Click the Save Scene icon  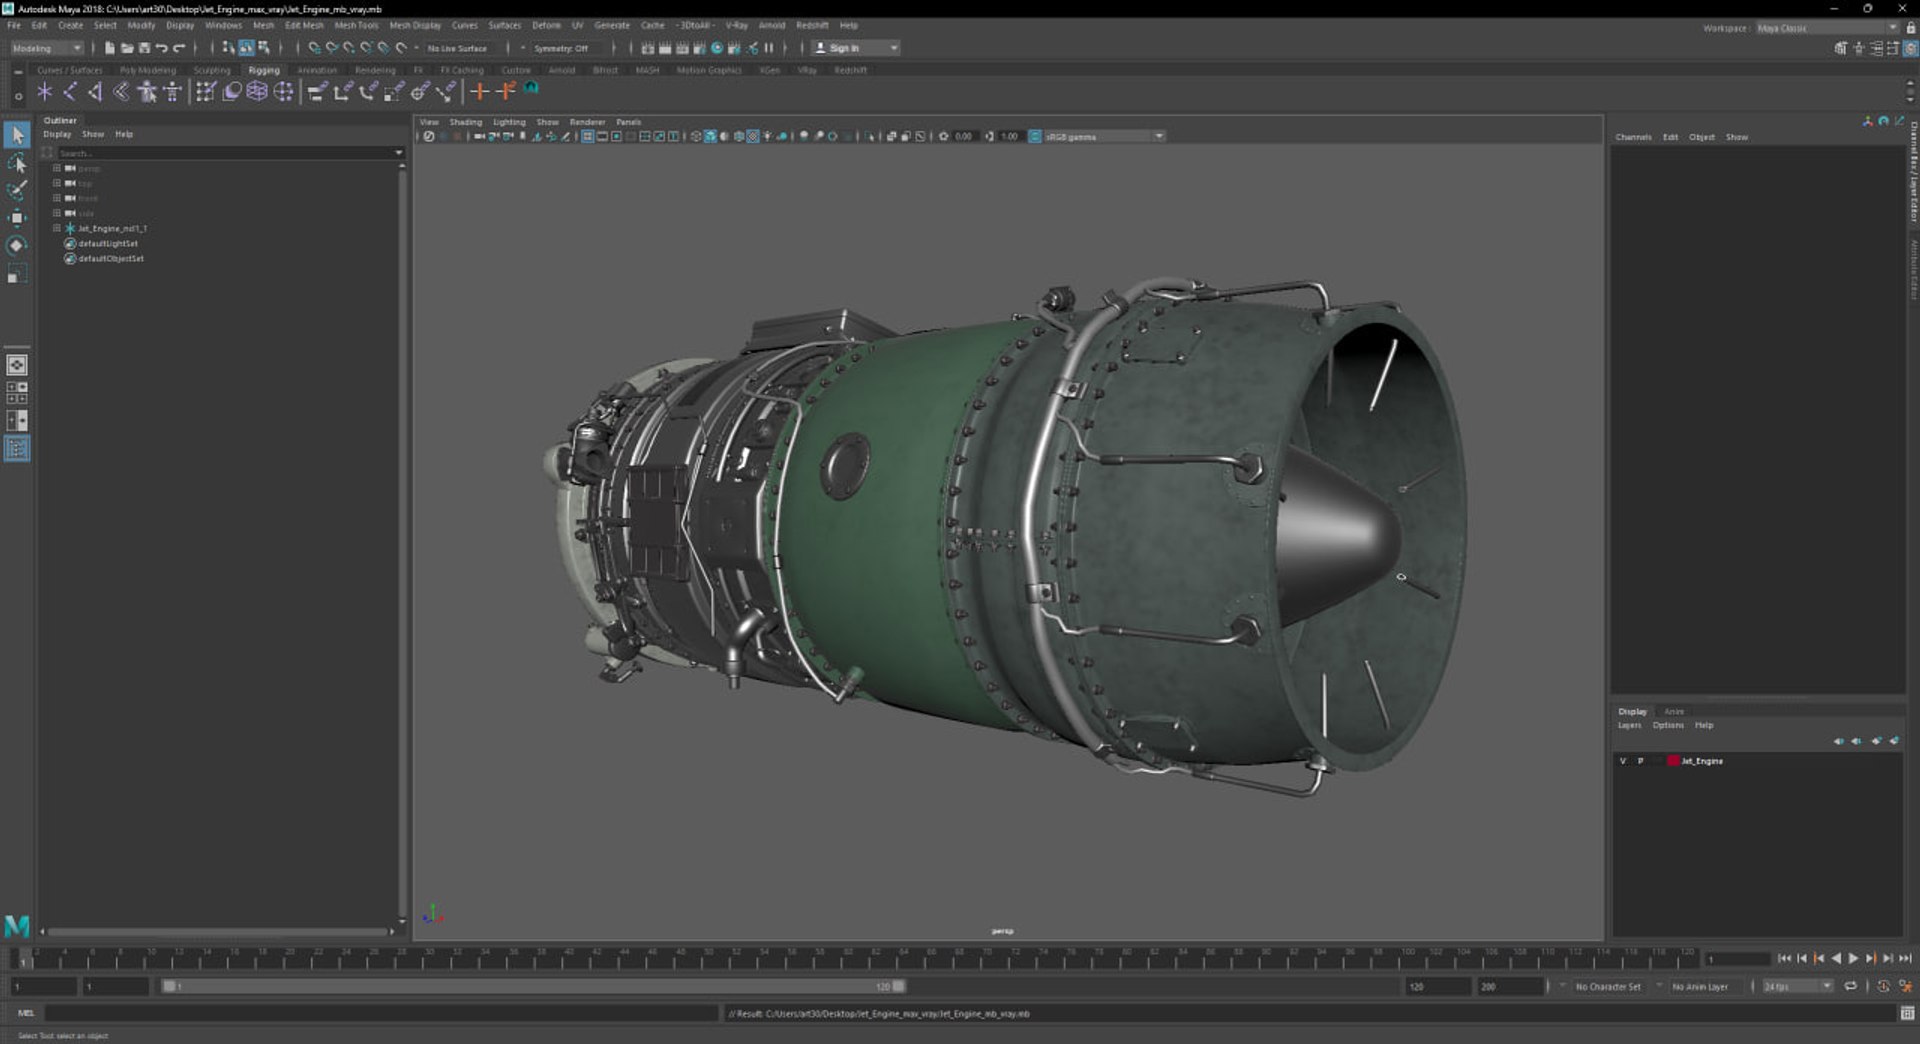click(144, 48)
